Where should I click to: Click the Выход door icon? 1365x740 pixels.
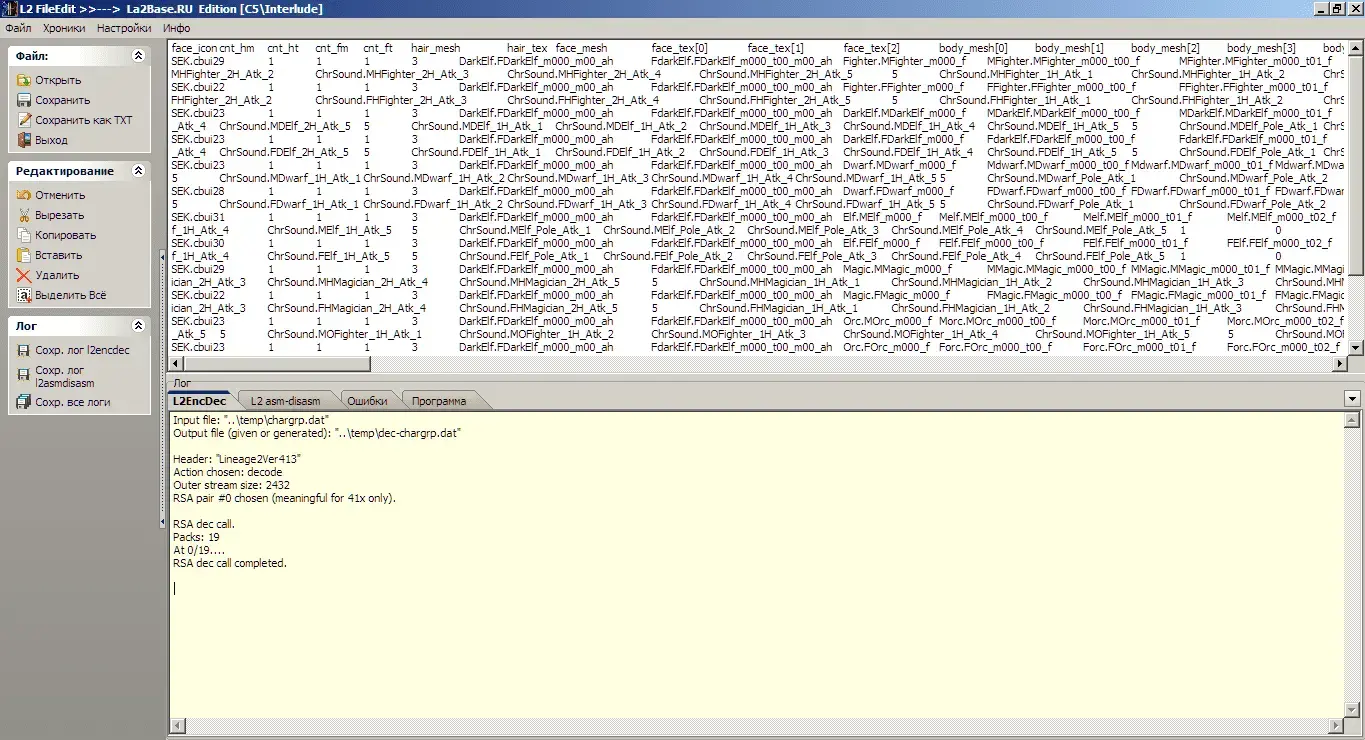click(x=24, y=140)
